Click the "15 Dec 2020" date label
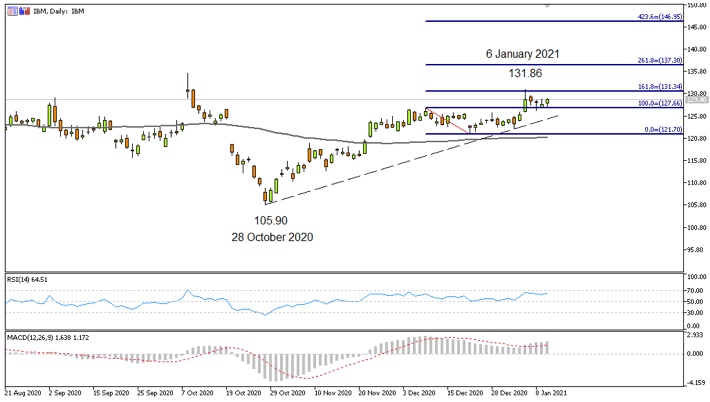Screen dimensions: 710x402 click(x=465, y=393)
